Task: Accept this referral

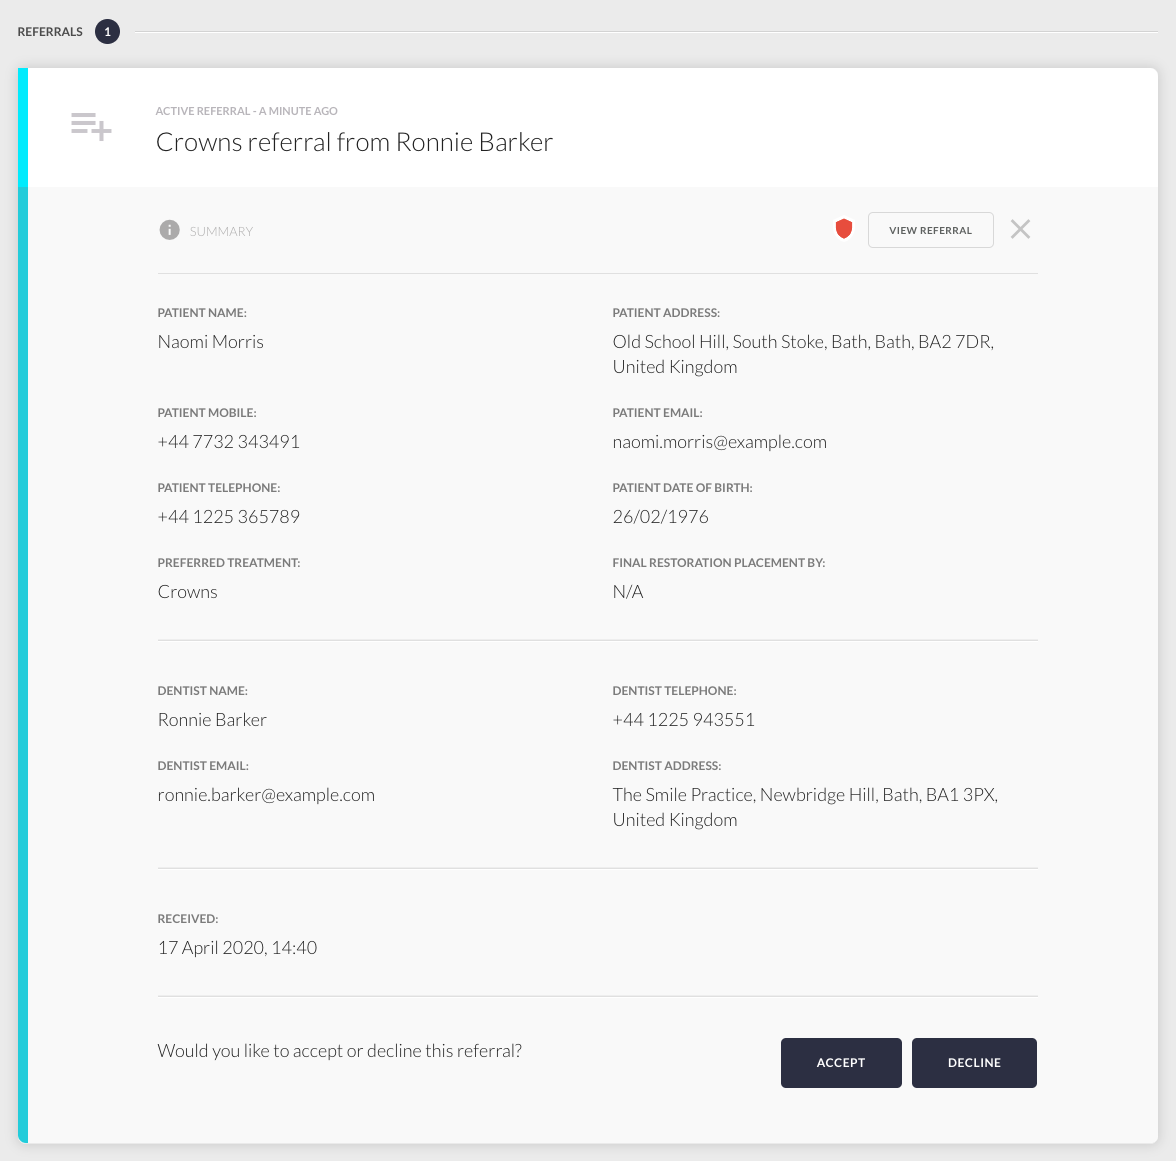Action: pos(841,1062)
